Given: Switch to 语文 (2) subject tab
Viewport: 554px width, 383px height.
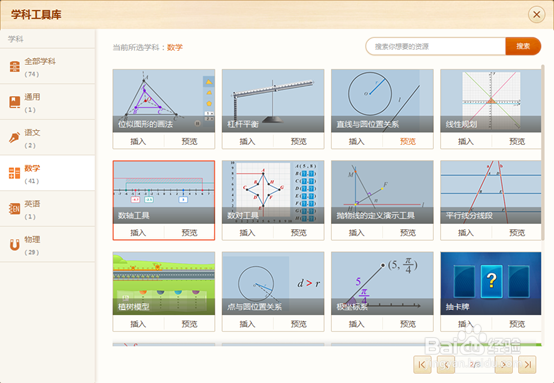Looking at the screenshot, I should [47, 138].
